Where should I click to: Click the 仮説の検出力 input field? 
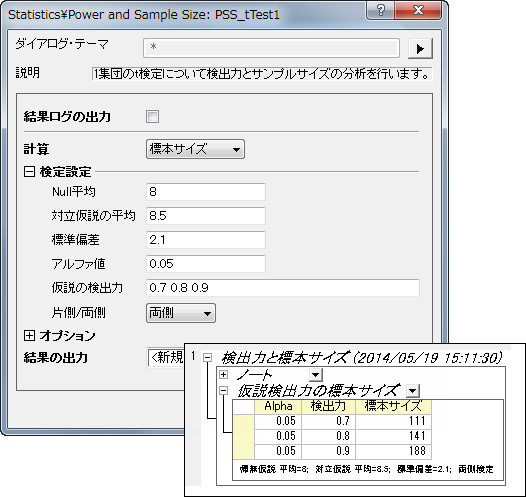point(283,288)
